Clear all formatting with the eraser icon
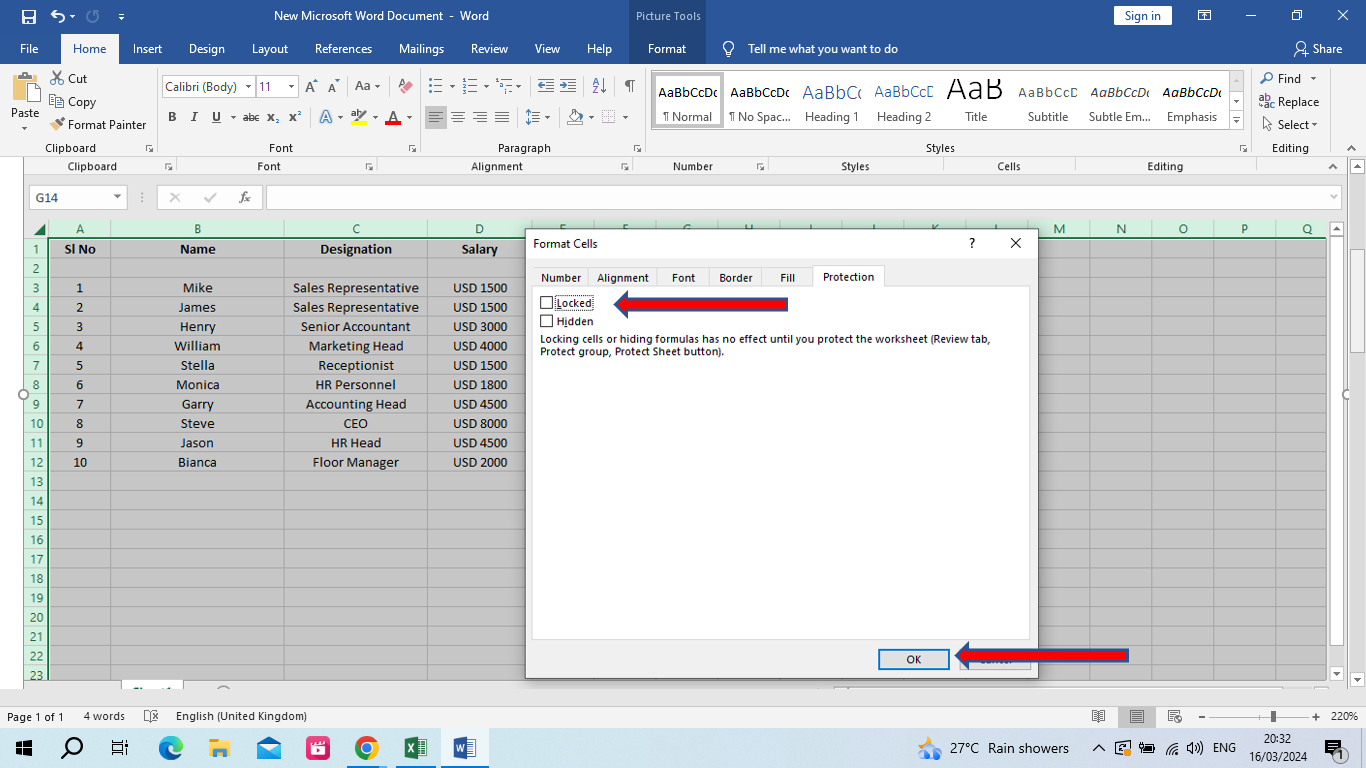 click(405, 87)
